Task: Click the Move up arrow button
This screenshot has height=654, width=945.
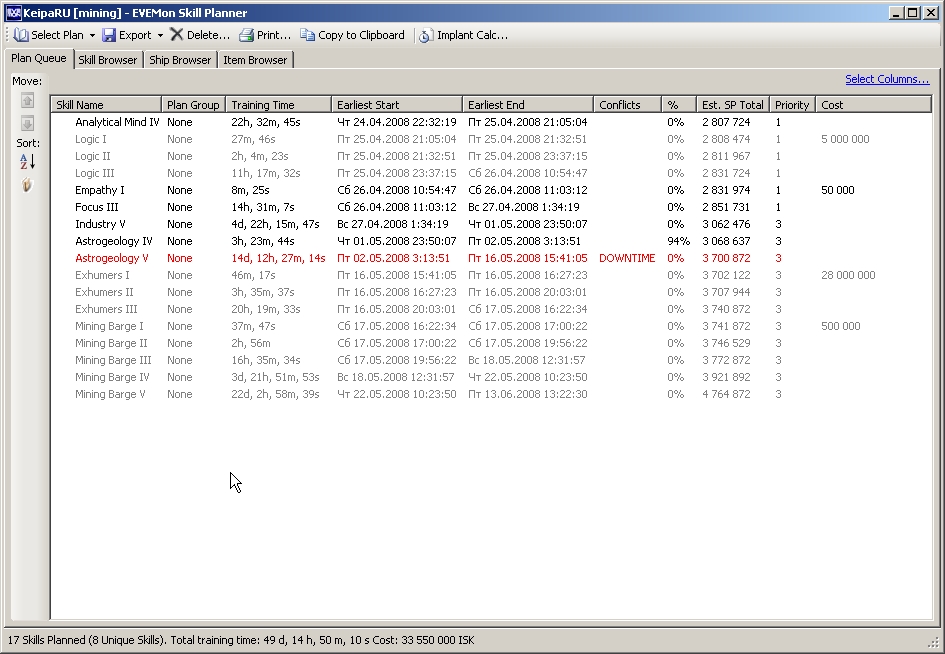Action: coord(27,101)
